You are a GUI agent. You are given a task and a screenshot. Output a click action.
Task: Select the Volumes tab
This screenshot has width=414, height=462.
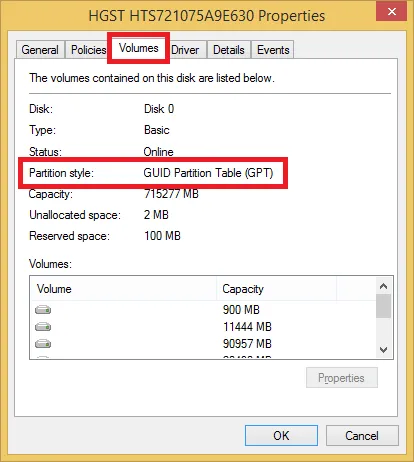138,48
